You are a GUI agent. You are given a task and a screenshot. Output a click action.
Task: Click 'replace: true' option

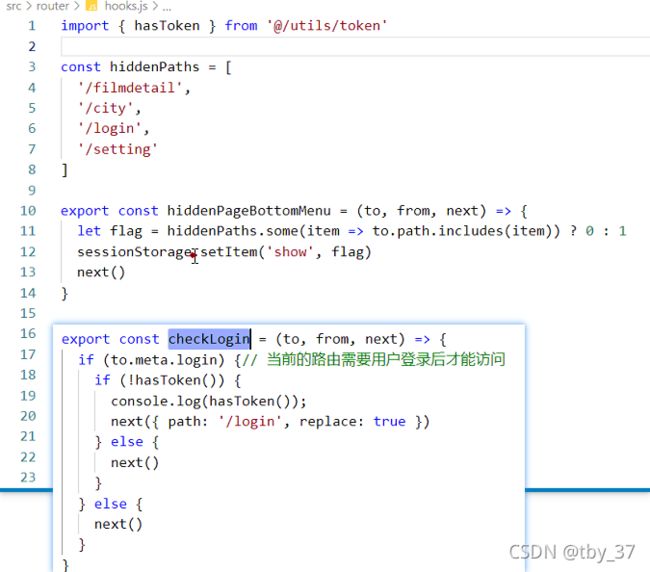(x=352, y=422)
